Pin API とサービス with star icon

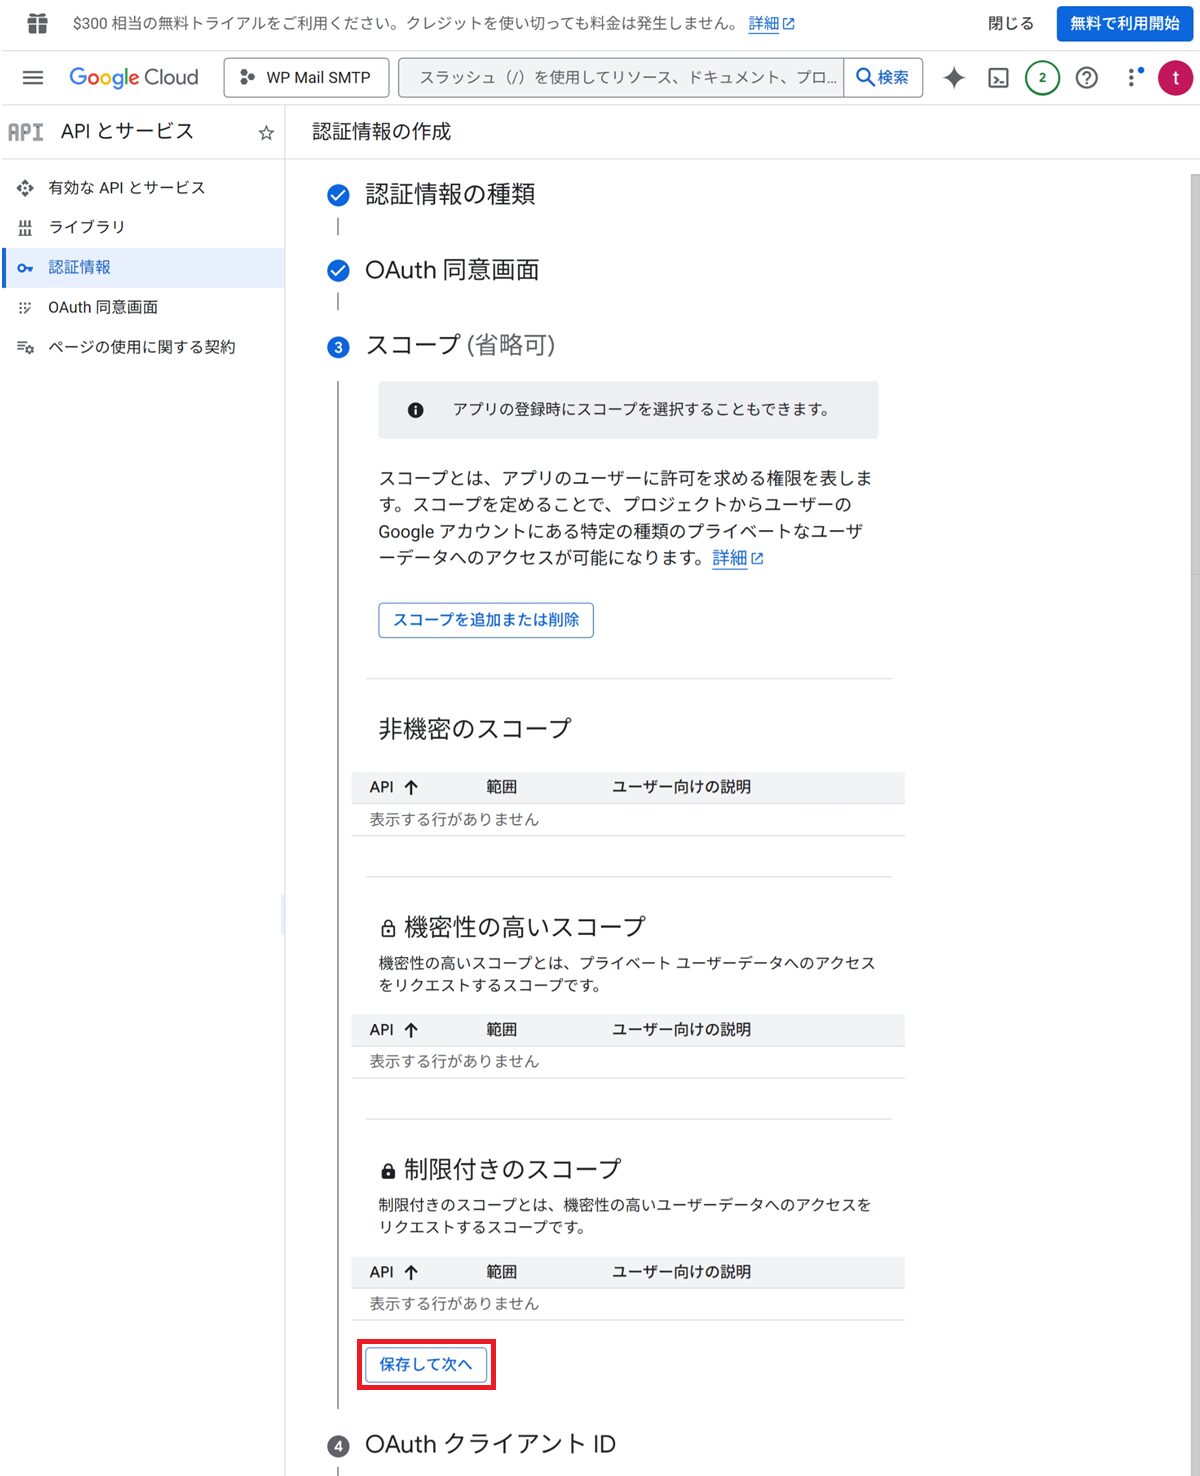tap(266, 132)
